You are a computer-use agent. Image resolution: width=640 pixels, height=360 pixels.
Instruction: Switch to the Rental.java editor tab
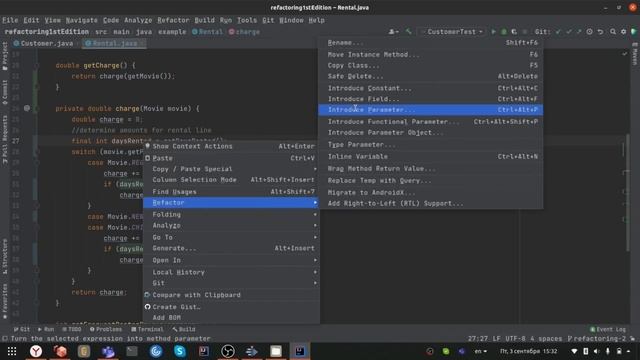pos(113,43)
